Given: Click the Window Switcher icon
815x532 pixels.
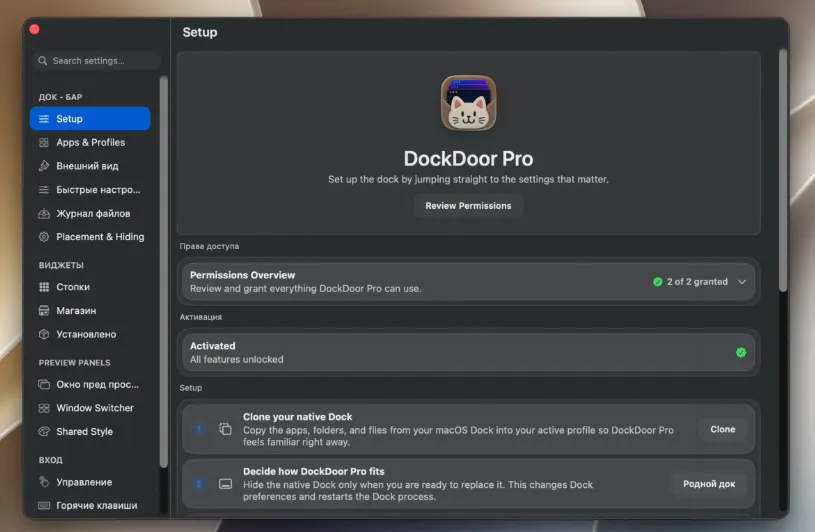Looking at the screenshot, I should [44, 408].
